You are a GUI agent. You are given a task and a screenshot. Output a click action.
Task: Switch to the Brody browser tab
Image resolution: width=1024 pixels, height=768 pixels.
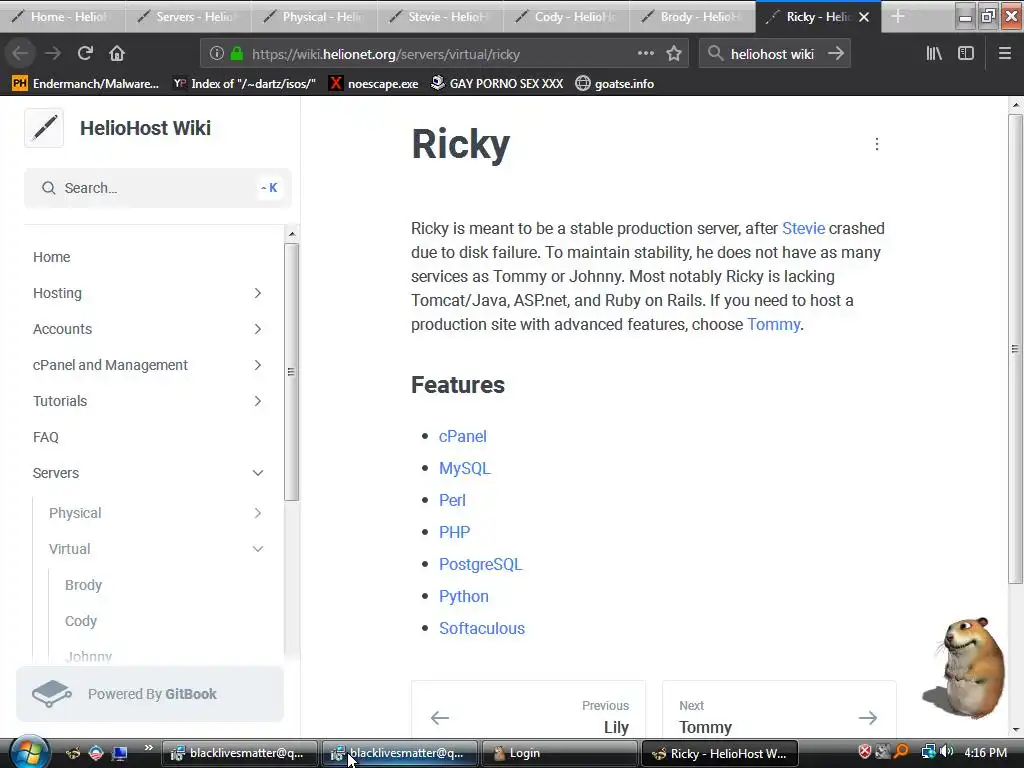pyautogui.click(x=692, y=16)
